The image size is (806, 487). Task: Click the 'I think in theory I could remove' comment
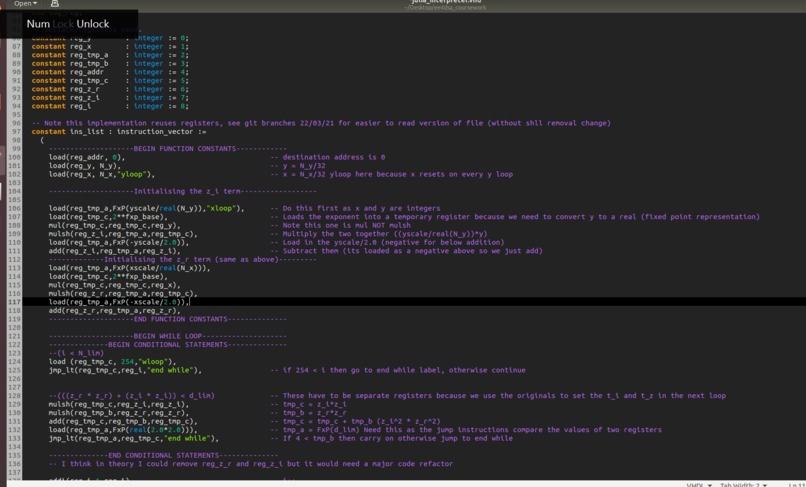tap(251, 464)
